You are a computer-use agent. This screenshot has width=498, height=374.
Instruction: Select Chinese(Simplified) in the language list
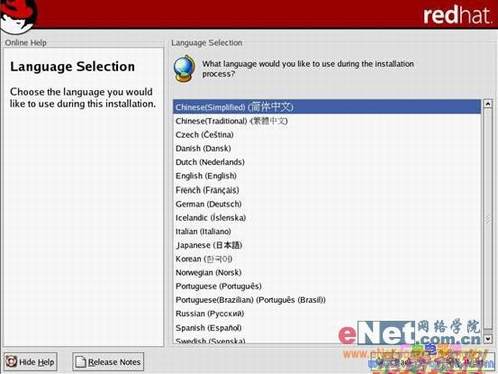tap(327, 107)
